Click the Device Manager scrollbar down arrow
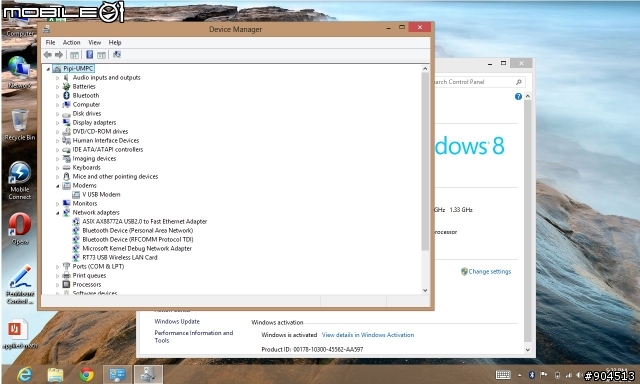This screenshot has height=384, width=640. 425,290
